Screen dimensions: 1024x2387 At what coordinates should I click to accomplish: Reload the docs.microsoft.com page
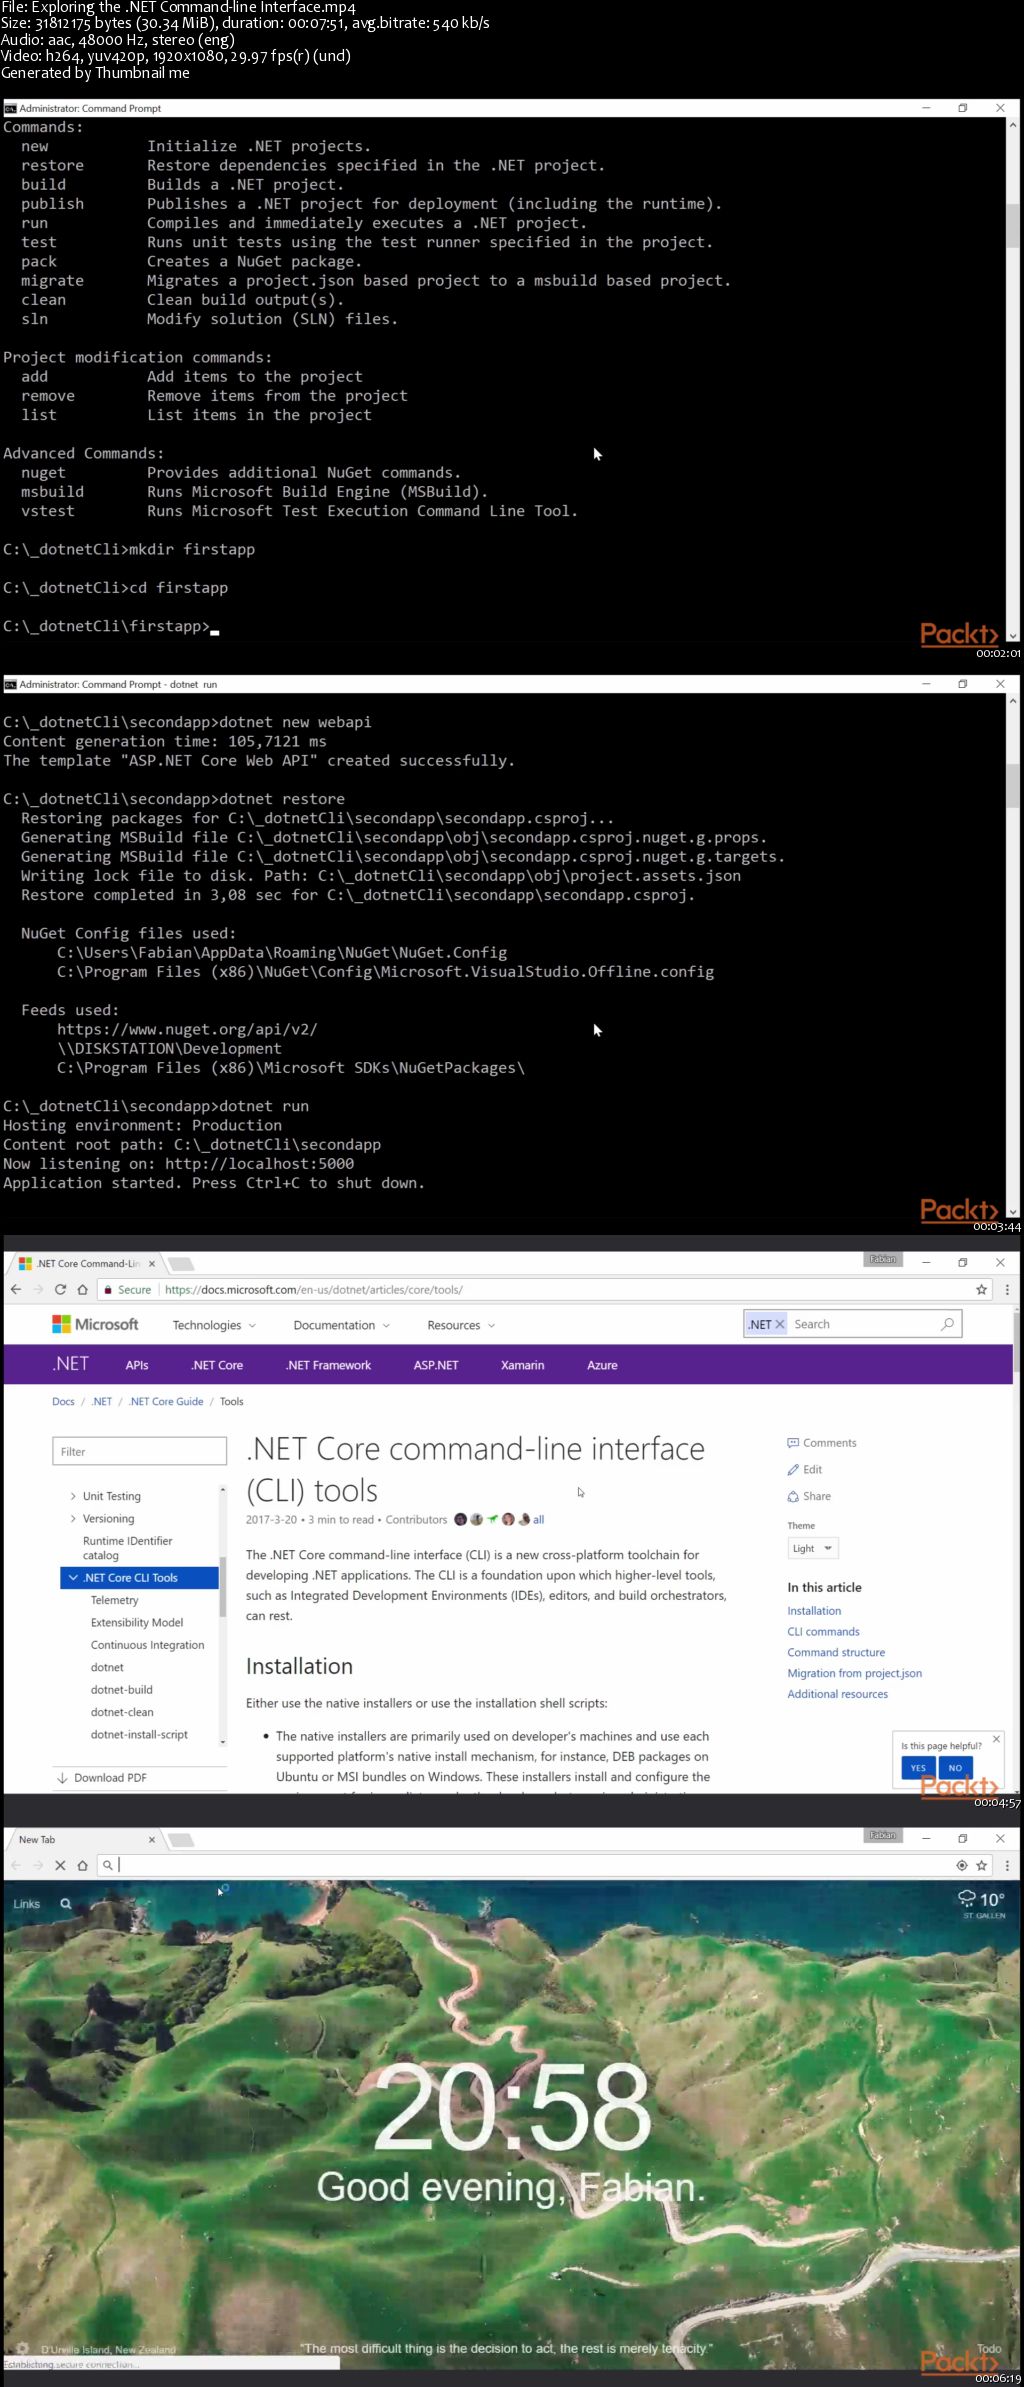tap(60, 1289)
